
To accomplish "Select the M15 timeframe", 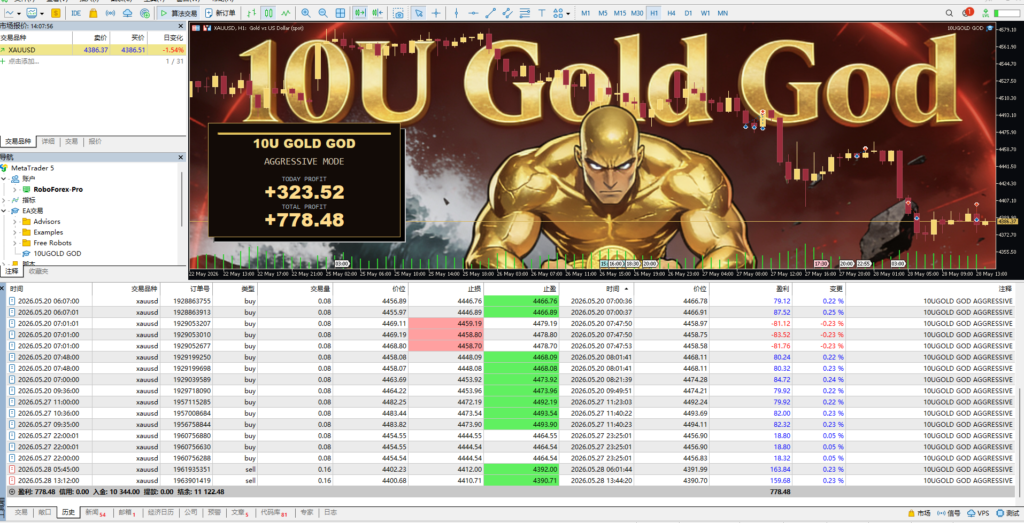I will point(619,13).
